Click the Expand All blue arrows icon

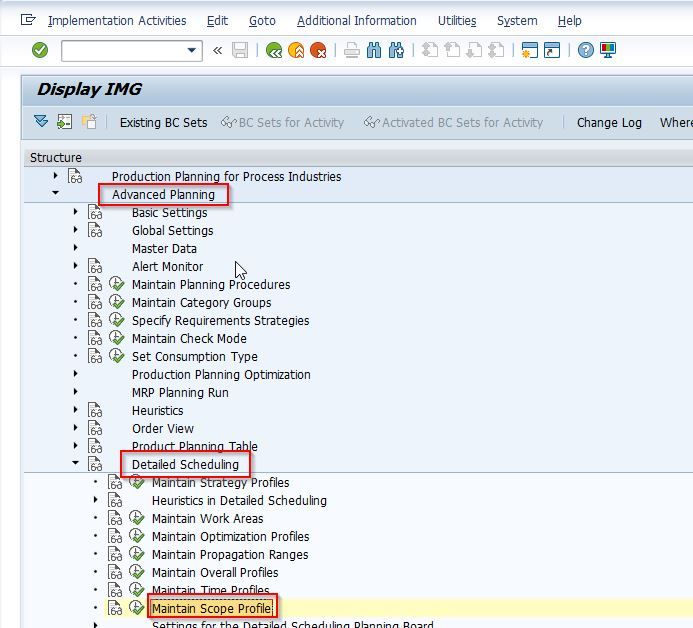[41, 122]
